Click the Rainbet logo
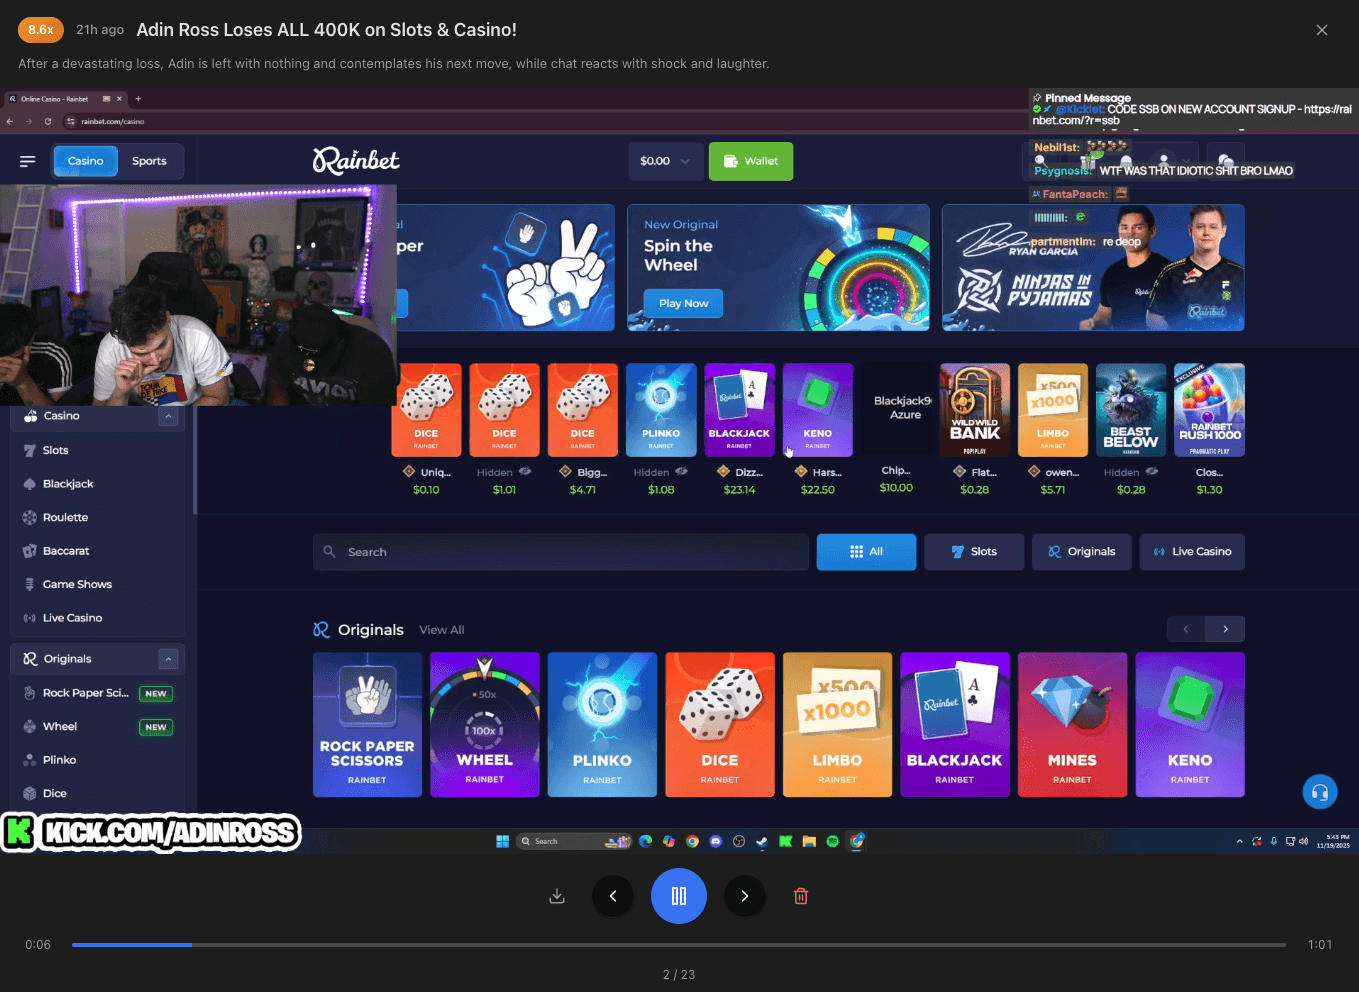Screen dimensions: 1359x992 [356, 160]
